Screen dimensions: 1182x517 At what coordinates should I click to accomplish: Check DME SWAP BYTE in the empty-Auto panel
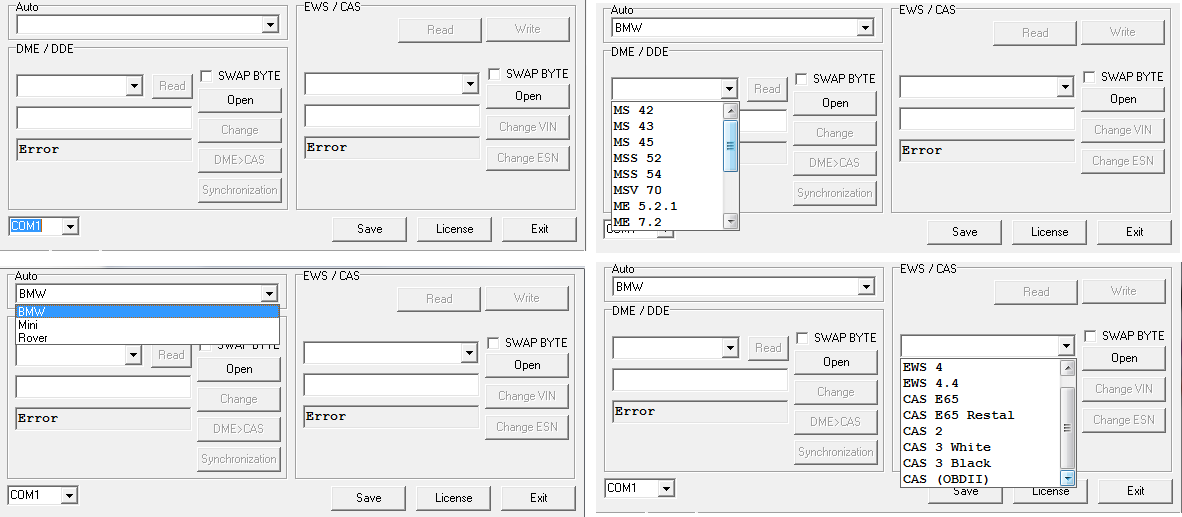click(x=206, y=76)
